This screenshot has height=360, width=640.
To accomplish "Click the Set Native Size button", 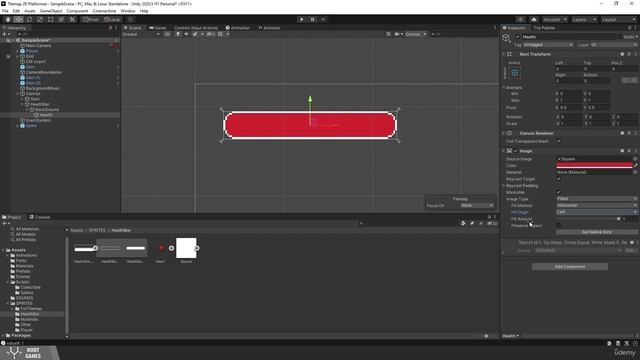I will [x=597, y=232].
